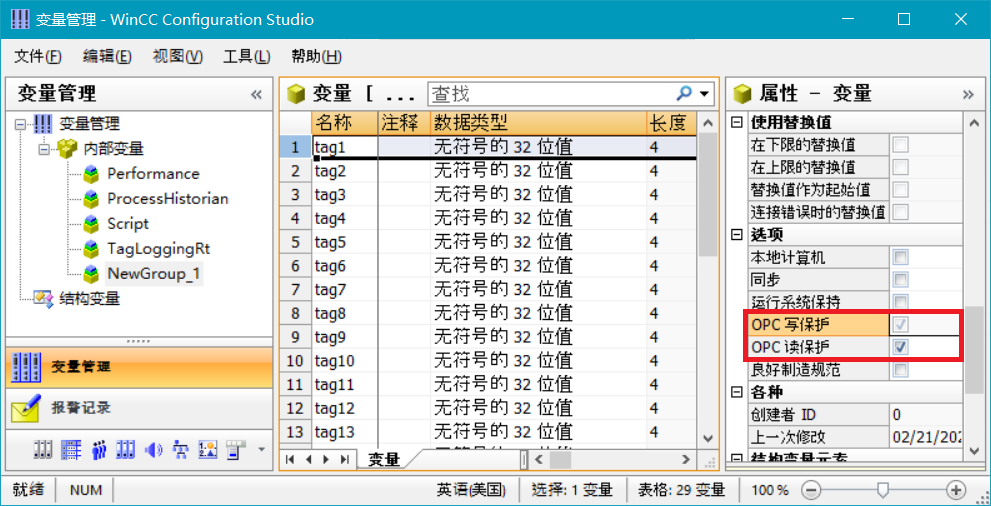The image size is (991, 506).
Task: Collapse the 各种 property group
Action: [x=736, y=392]
